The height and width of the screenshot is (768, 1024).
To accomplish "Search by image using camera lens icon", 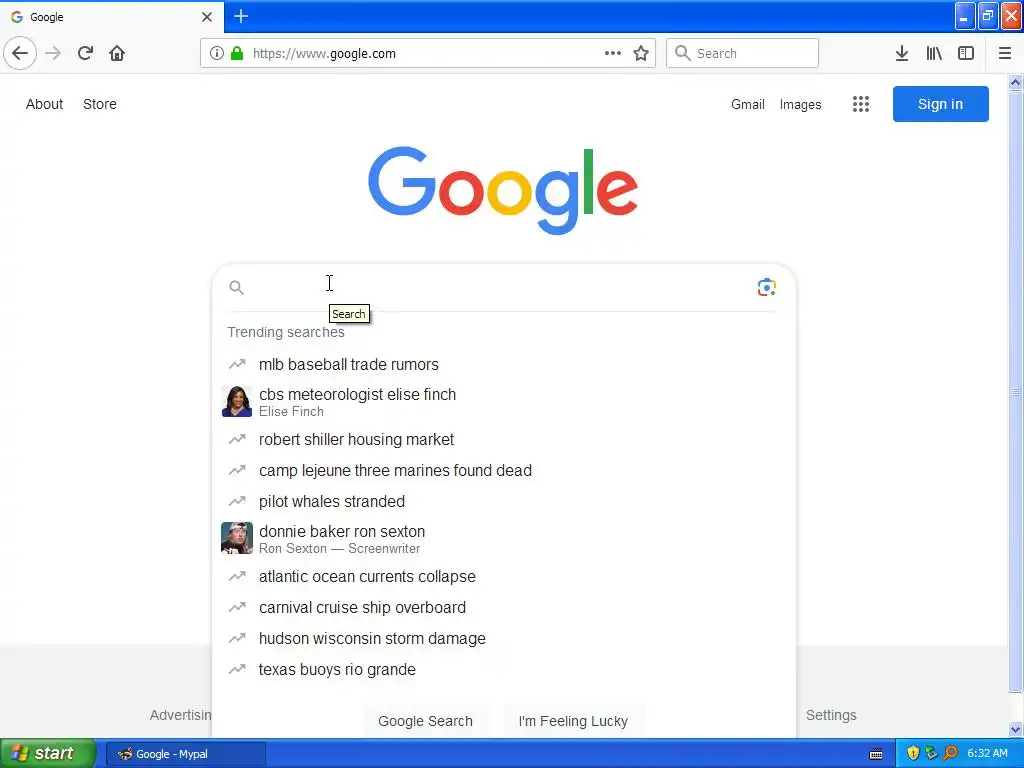I will coord(767,287).
